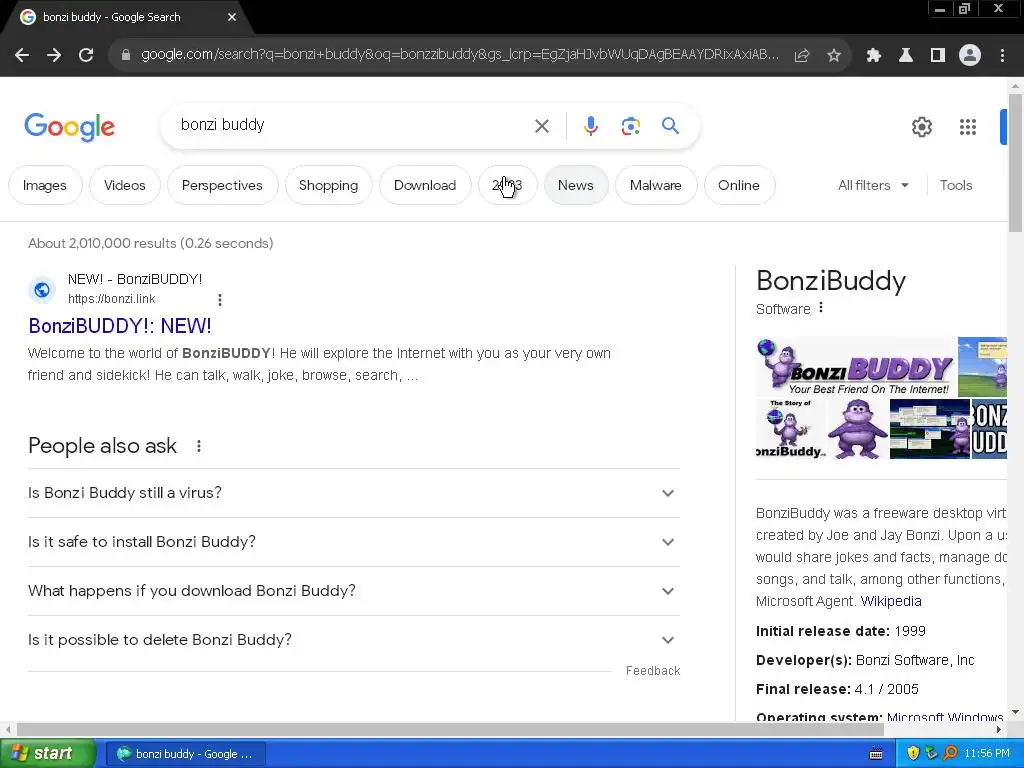The width and height of the screenshot is (1024, 768).
Task: Open the Chrome profile avatar
Action: click(970, 55)
